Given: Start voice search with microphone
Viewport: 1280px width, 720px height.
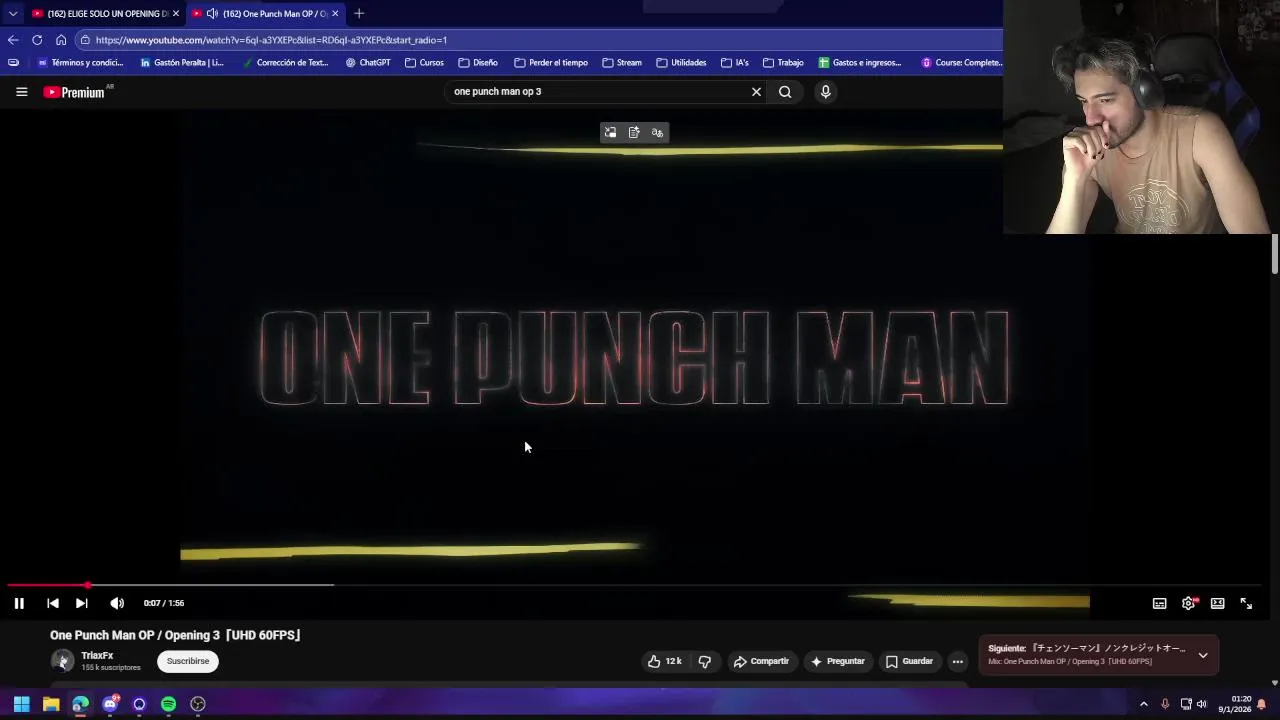Looking at the screenshot, I should click(x=825, y=92).
